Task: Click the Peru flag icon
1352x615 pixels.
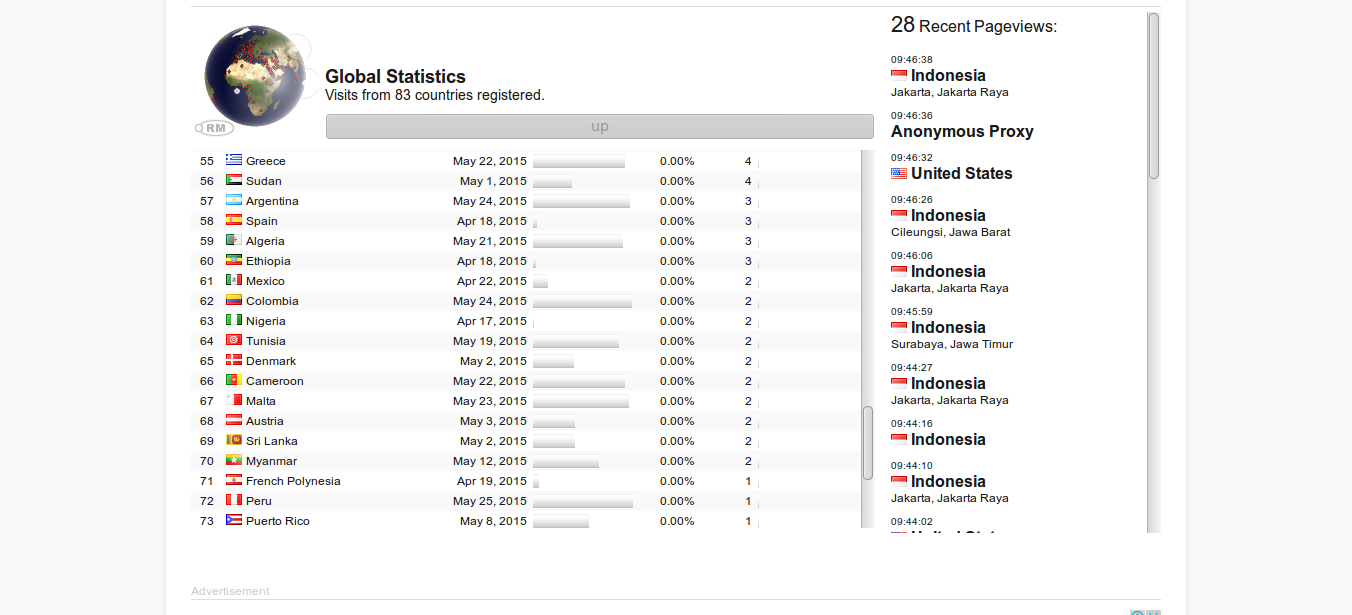Action: tap(234, 500)
